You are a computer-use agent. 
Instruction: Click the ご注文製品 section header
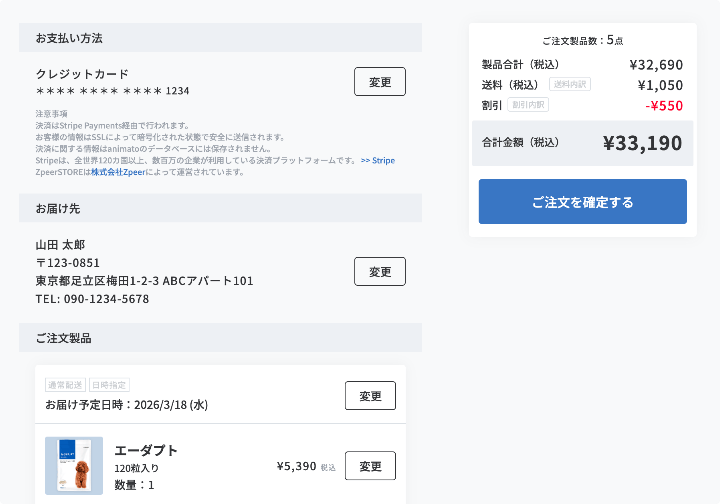(220, 338)
